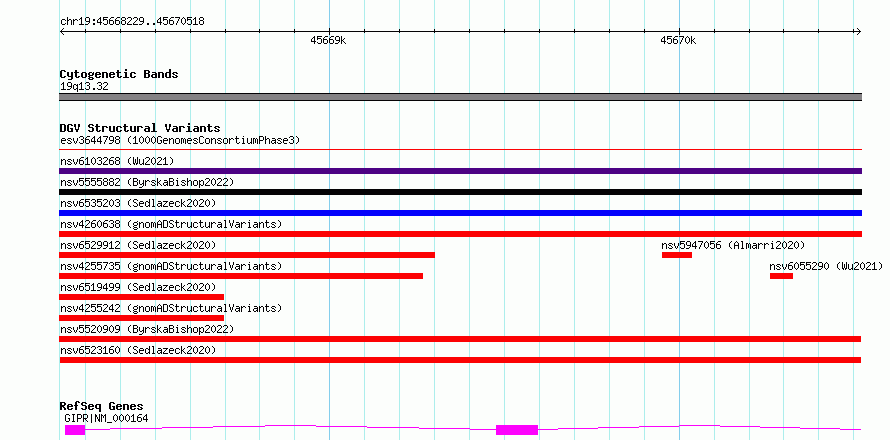The image size is (890, 440).
Task: Select the RefSeq Genes track title
Action: (101, 407)
